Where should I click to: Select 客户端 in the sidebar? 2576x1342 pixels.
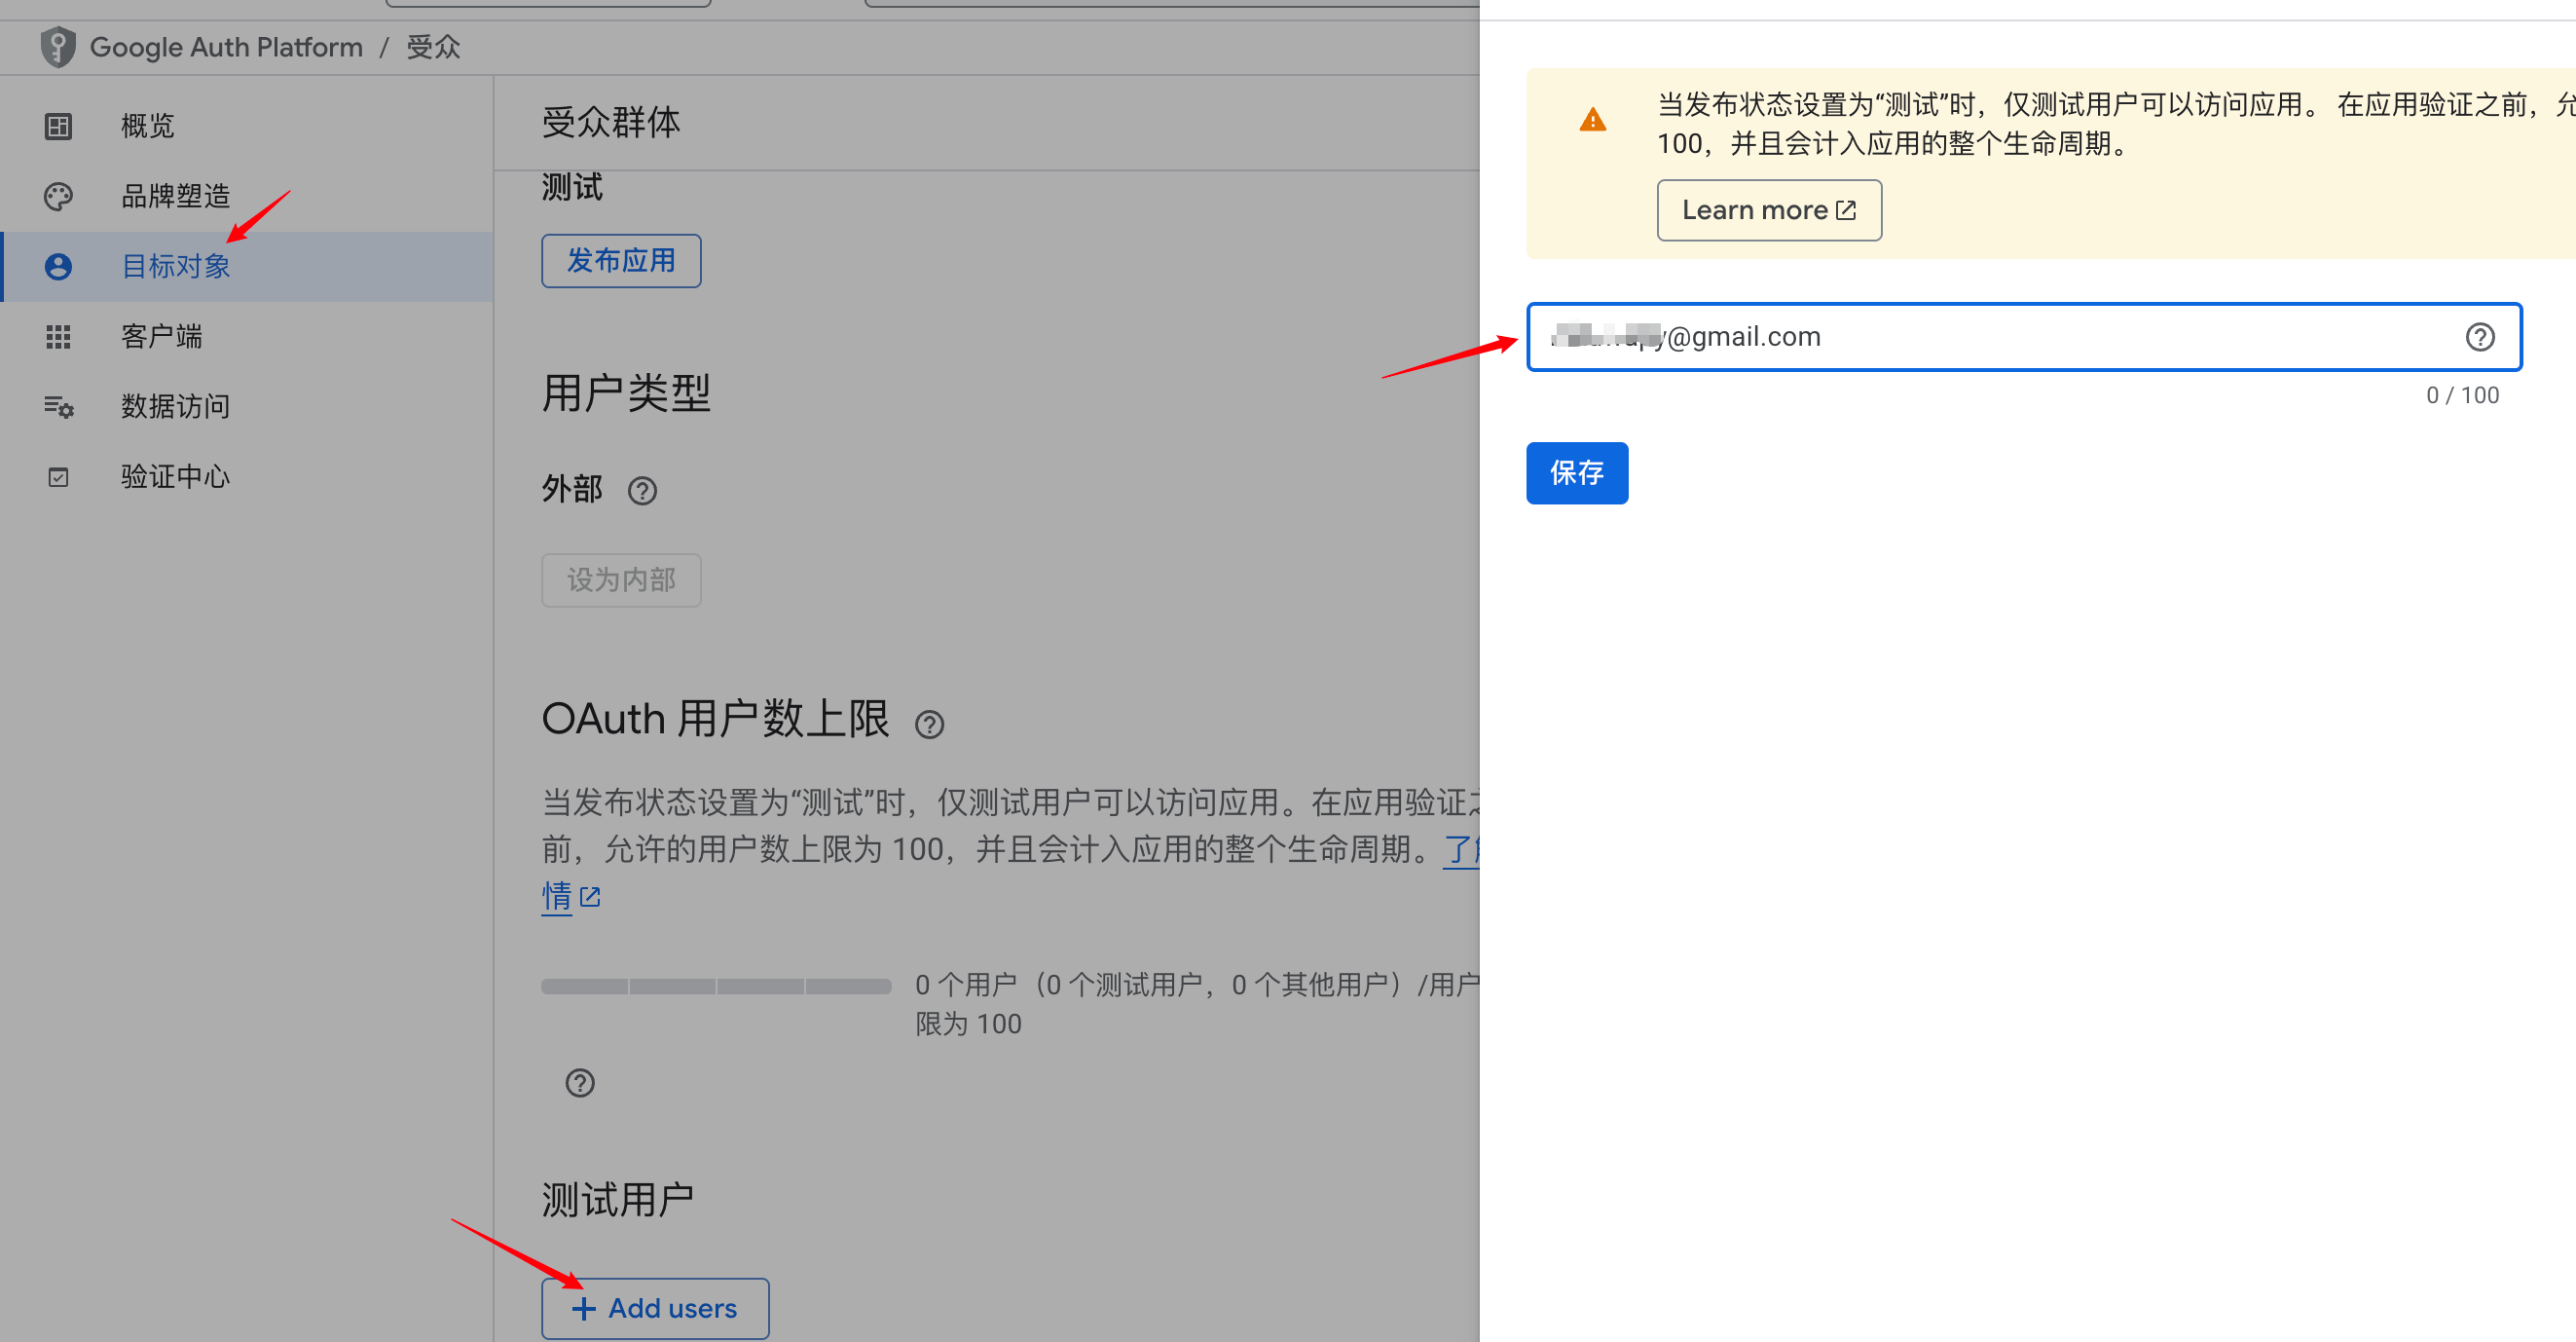247,336
